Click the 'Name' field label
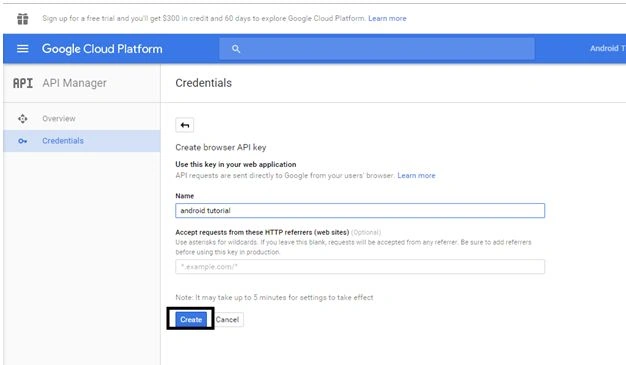626x365 pixels. [x=184, y=196]
